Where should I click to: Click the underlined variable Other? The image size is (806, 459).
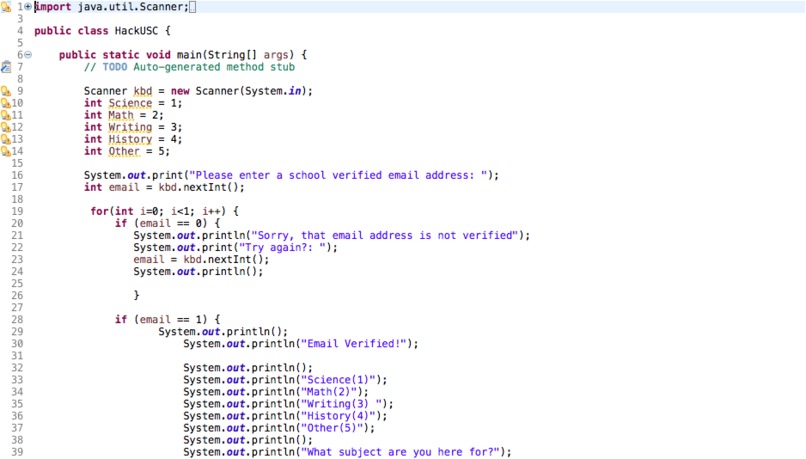pyautogui.click(x=124, y=151)
